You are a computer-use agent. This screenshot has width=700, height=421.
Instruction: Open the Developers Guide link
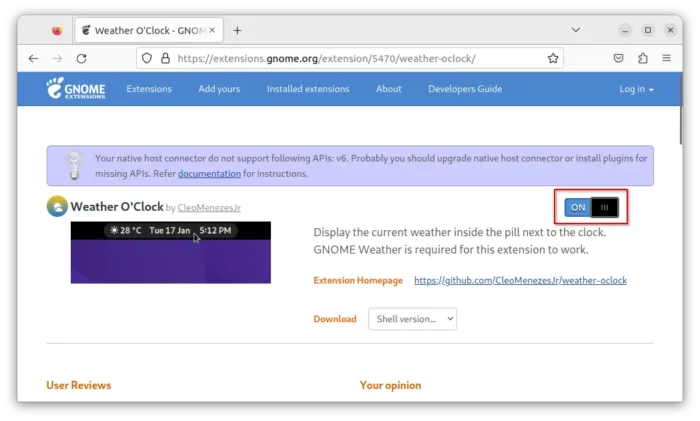(x=465, y=89)
